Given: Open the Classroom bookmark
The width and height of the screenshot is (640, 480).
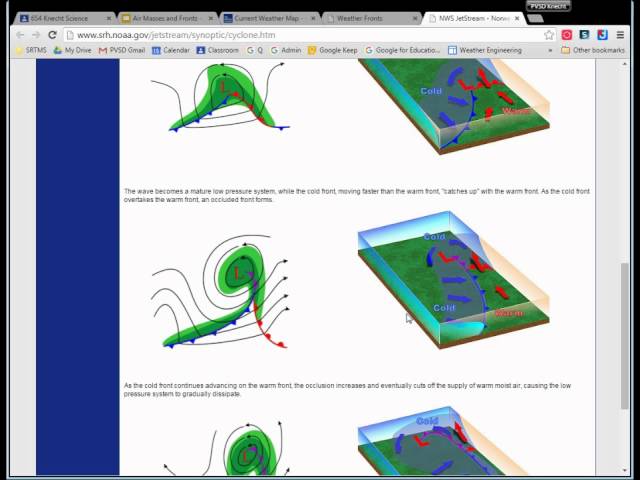Looking at the screenshot, I should (218, 50).
